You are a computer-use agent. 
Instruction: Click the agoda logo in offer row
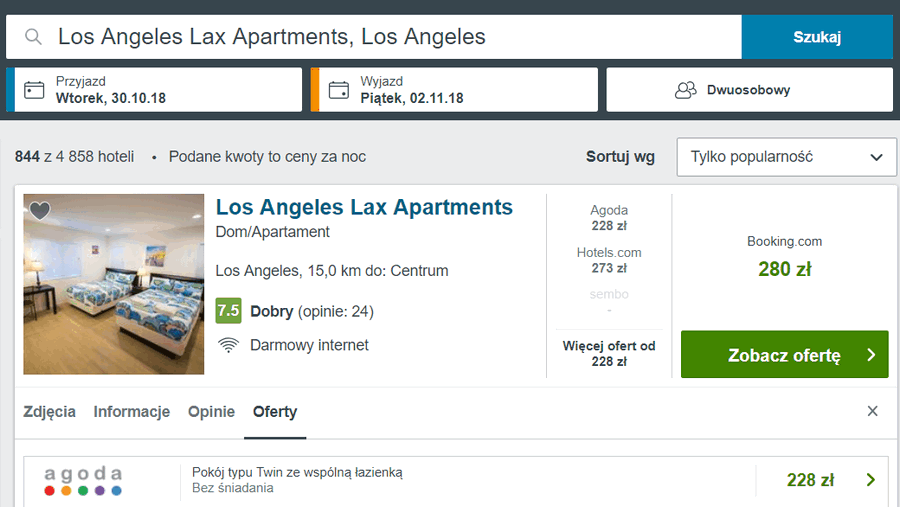(x=83, y=480)
